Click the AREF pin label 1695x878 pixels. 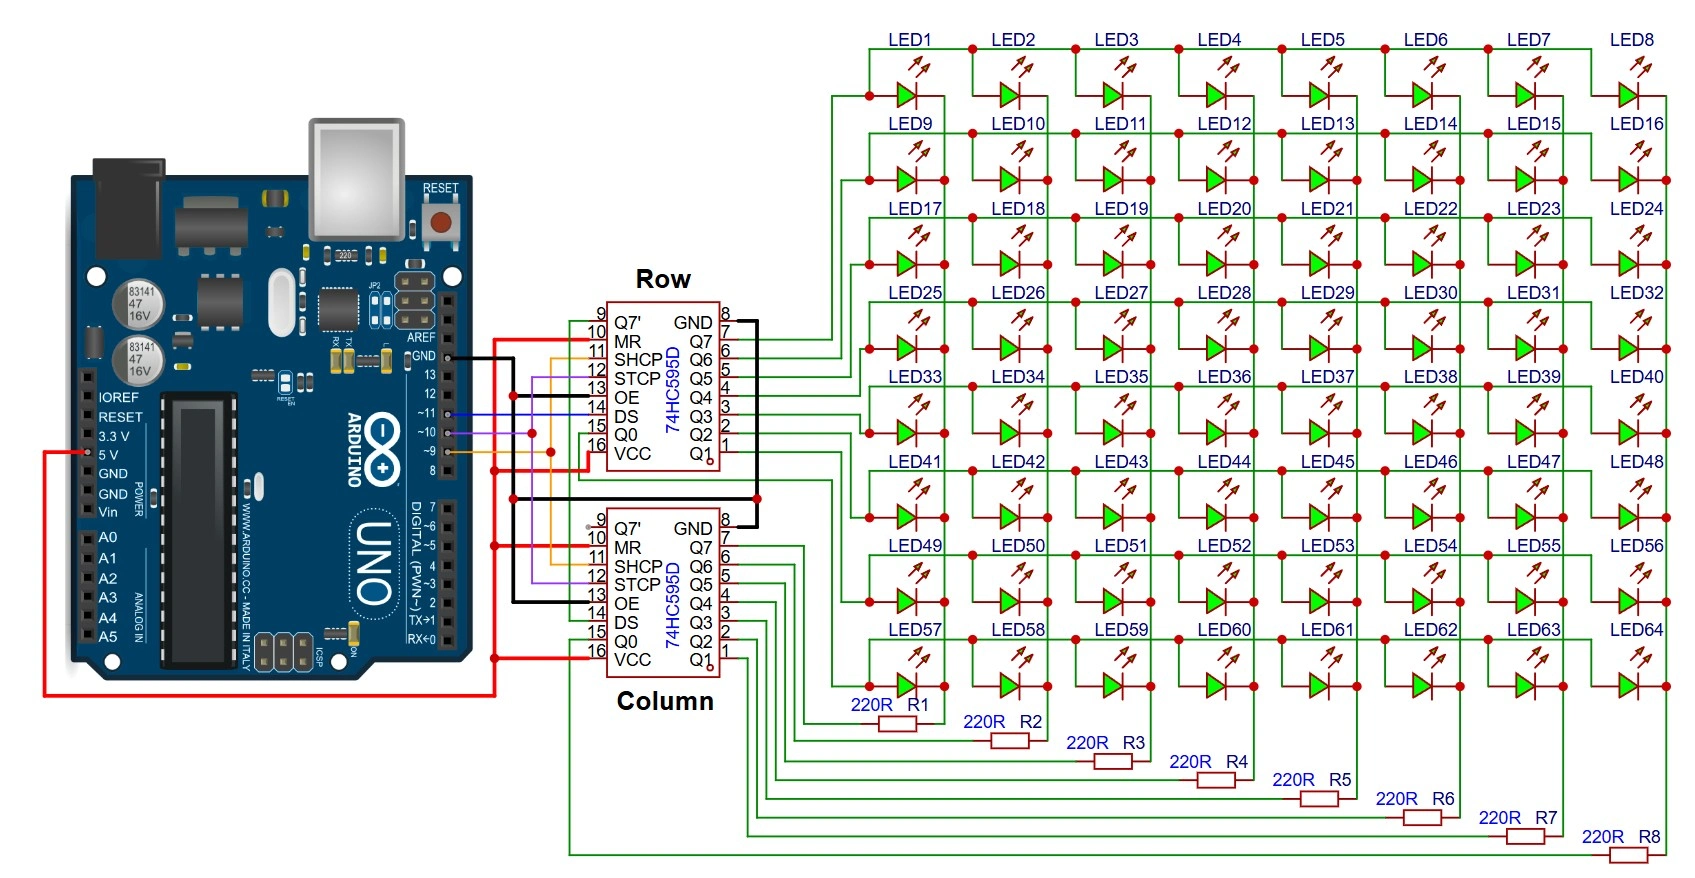[421, 338]
